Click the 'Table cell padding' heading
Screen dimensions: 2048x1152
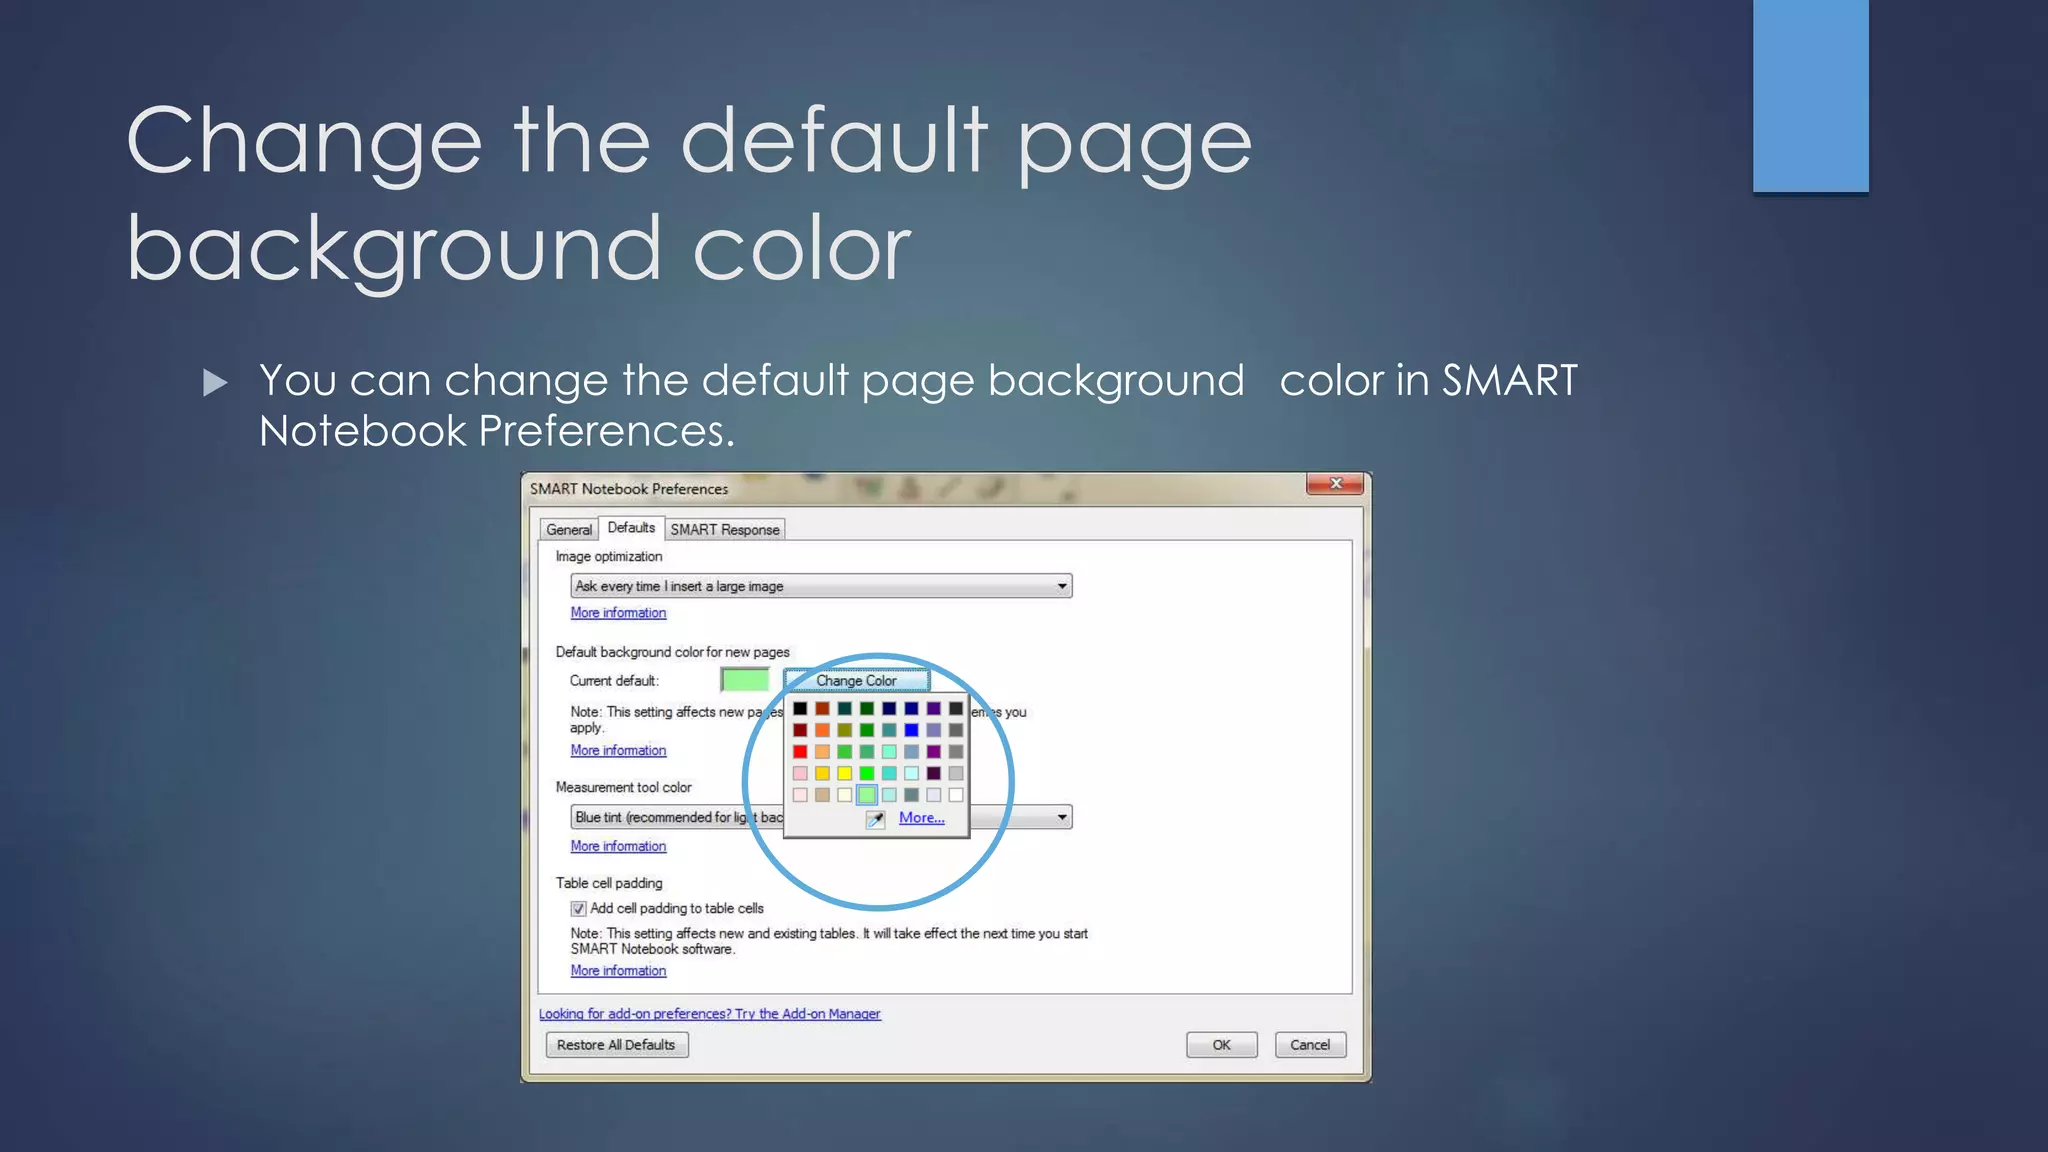pyautogui.click(x=609, y=883)
